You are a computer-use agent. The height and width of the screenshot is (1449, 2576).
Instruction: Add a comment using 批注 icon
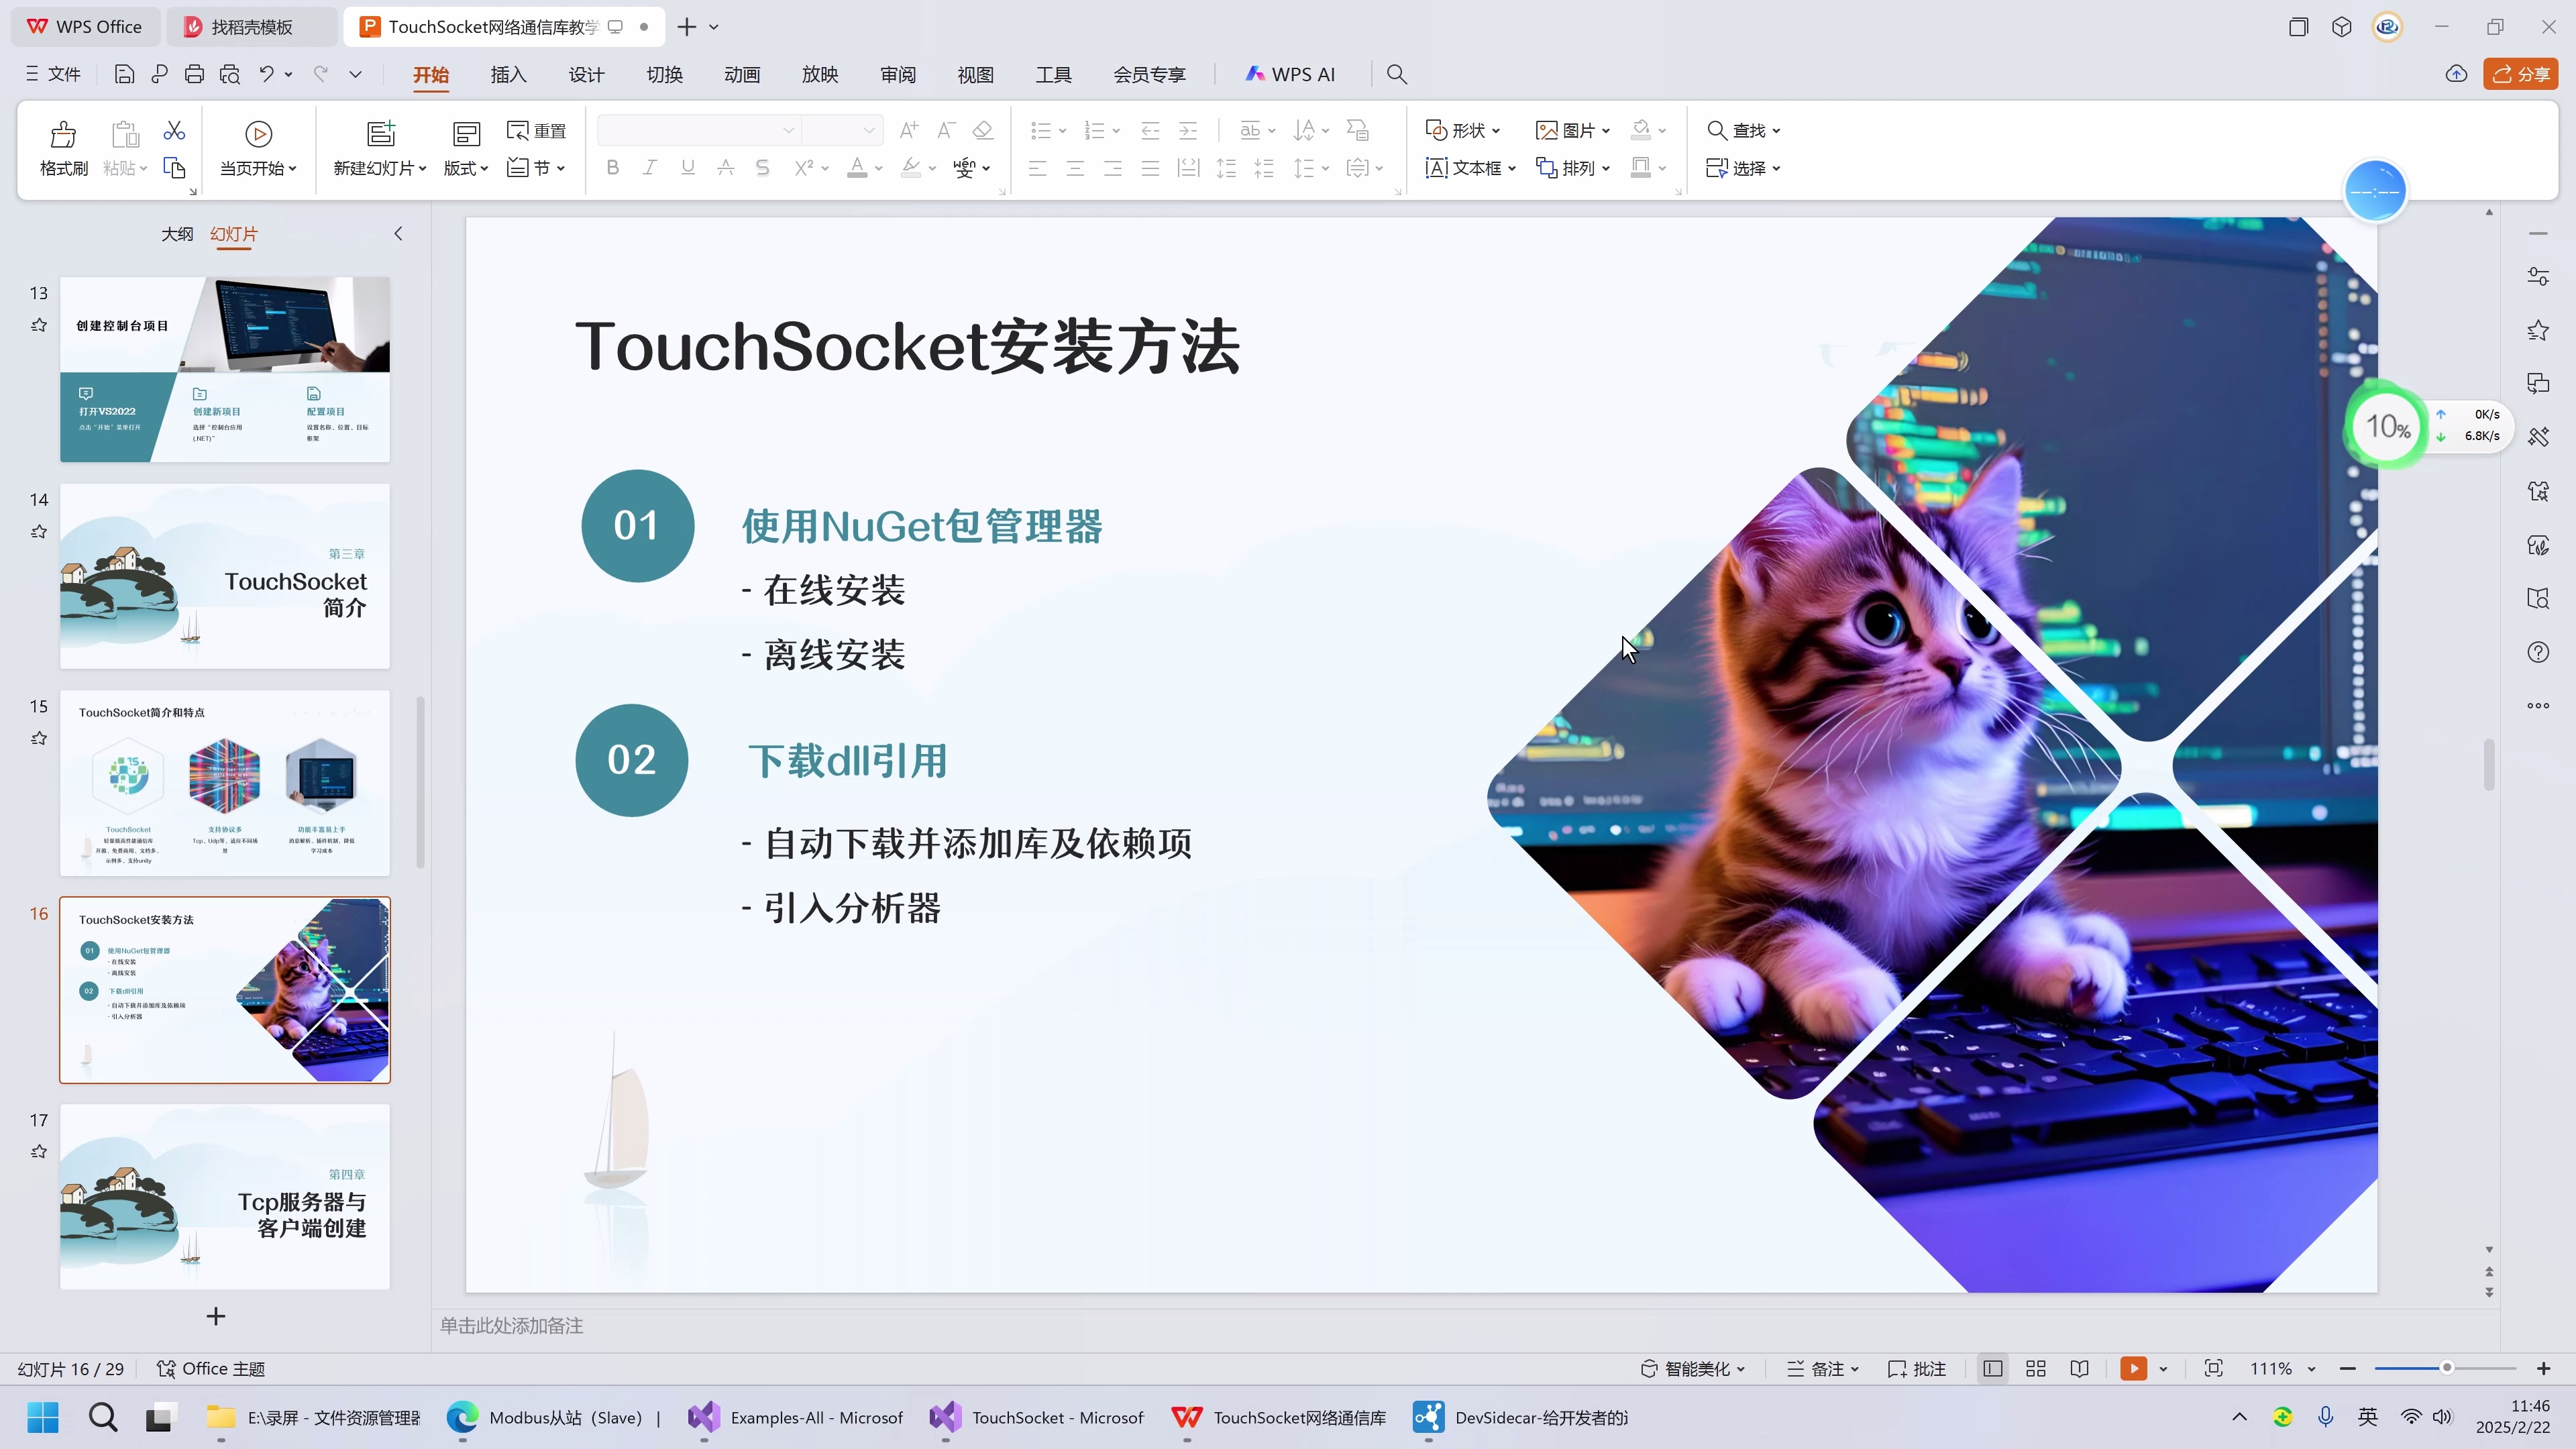[x=1915, y=1368]
